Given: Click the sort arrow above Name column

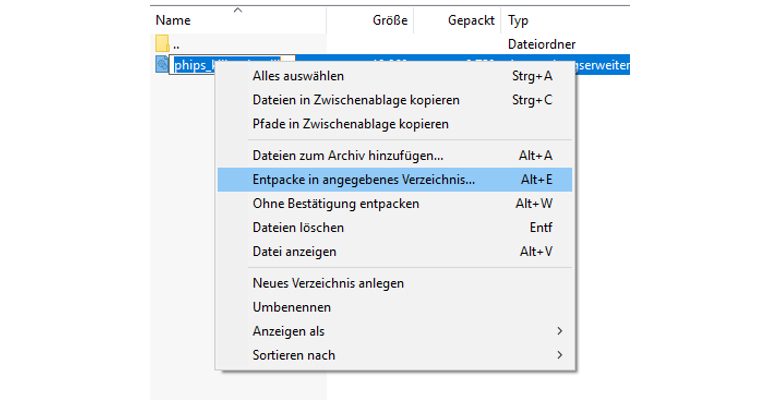Looking at the screenshot, I should click(x=238, y=9).
